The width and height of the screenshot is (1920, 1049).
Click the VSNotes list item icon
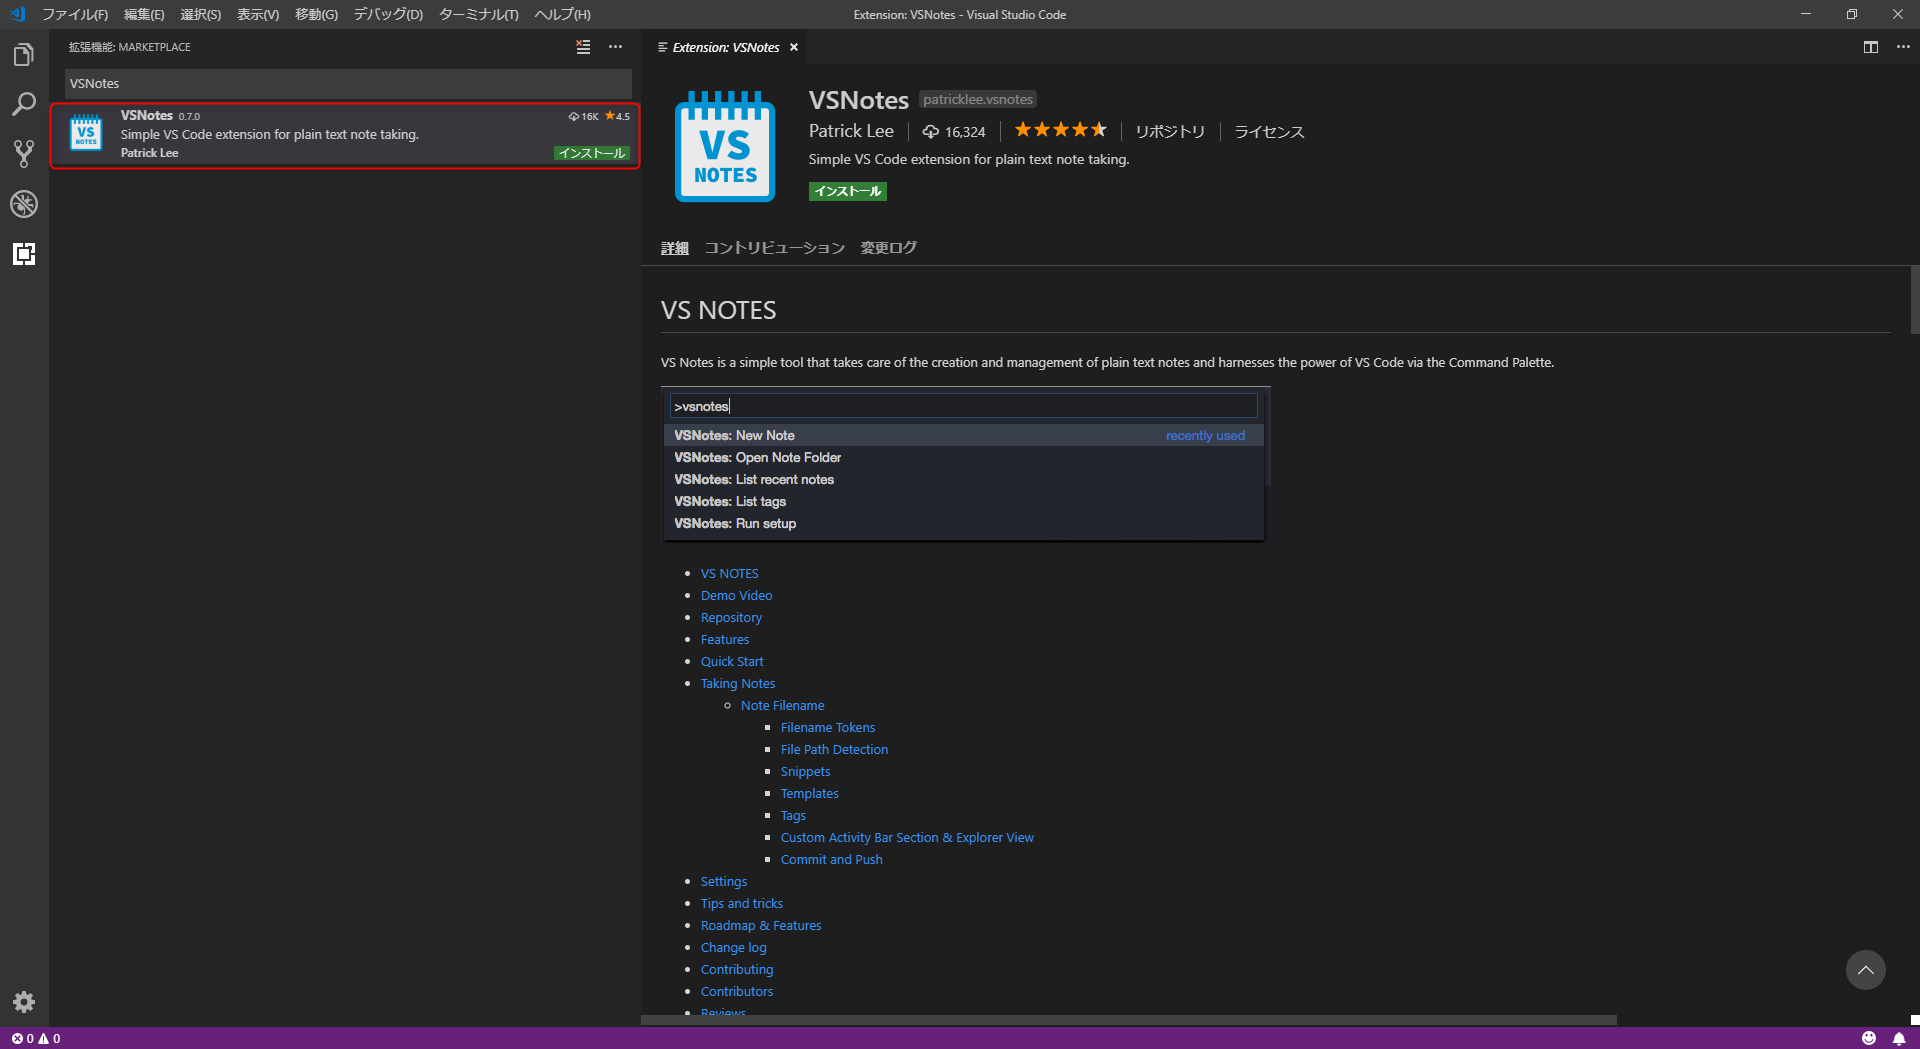click(86, 133)
